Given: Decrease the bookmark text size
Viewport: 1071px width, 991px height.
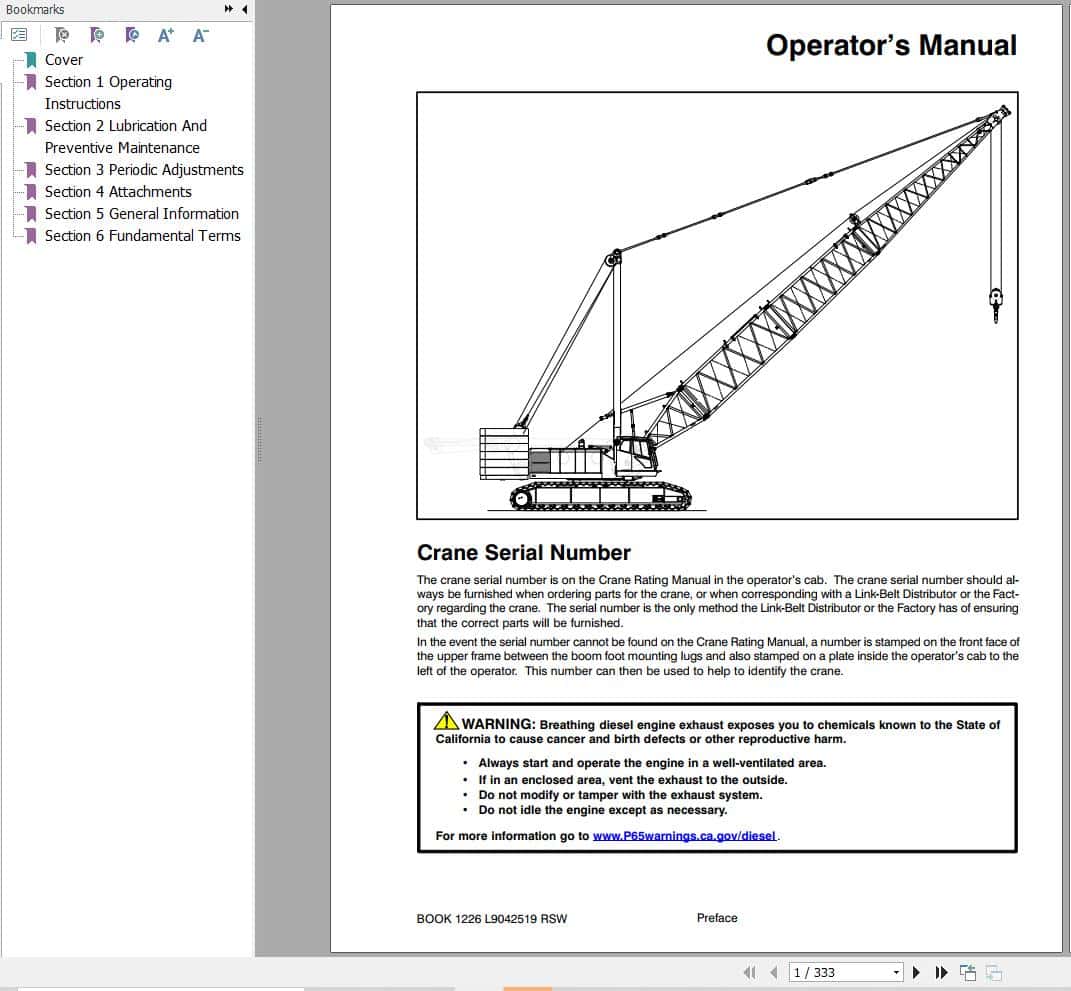Looking at the screenshot, I should (x=199, y=33).
